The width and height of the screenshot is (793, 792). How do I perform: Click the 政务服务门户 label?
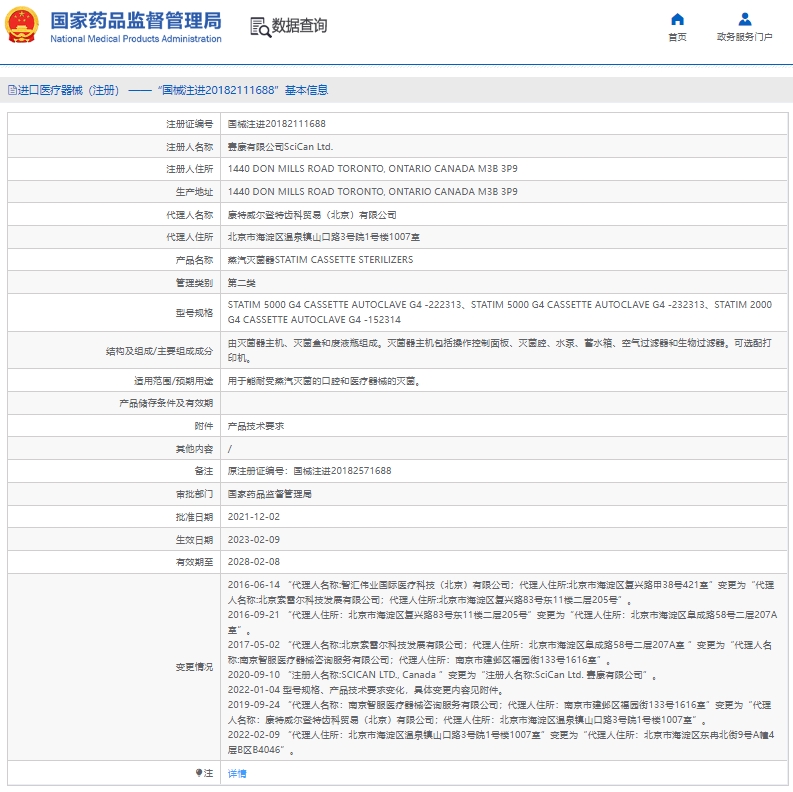point(744,37)
